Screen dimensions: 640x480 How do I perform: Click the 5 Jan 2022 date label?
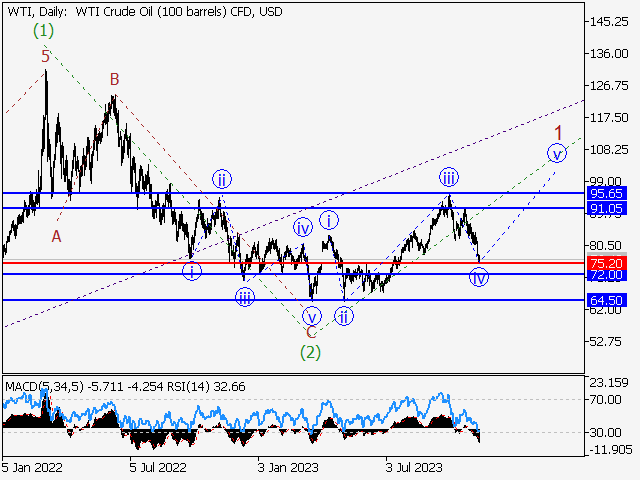click(x=32, y=467)
